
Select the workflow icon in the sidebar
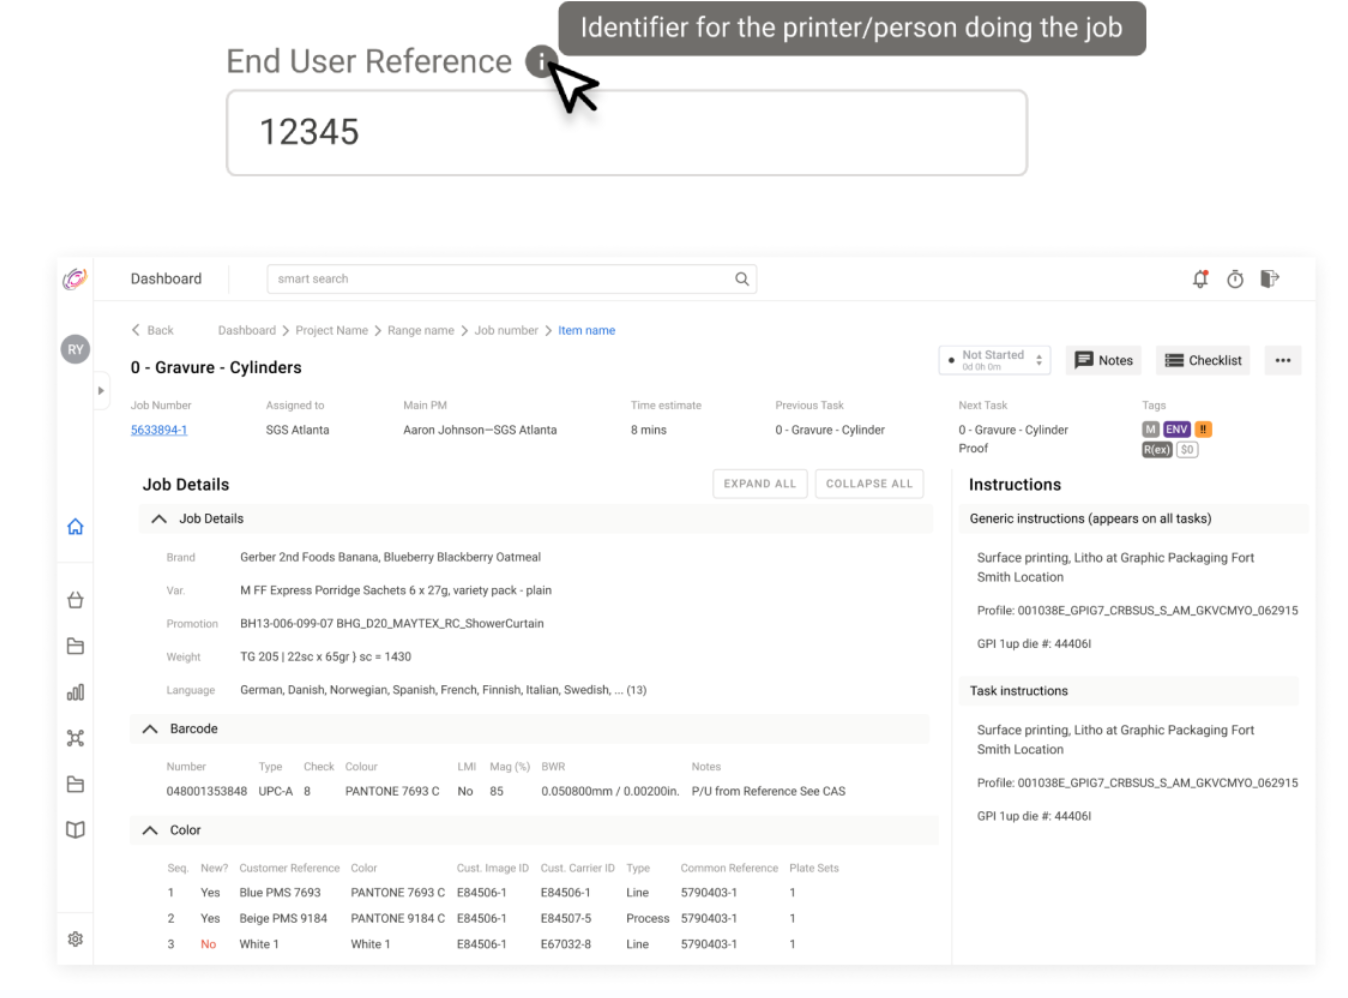(x=75, y=738)
